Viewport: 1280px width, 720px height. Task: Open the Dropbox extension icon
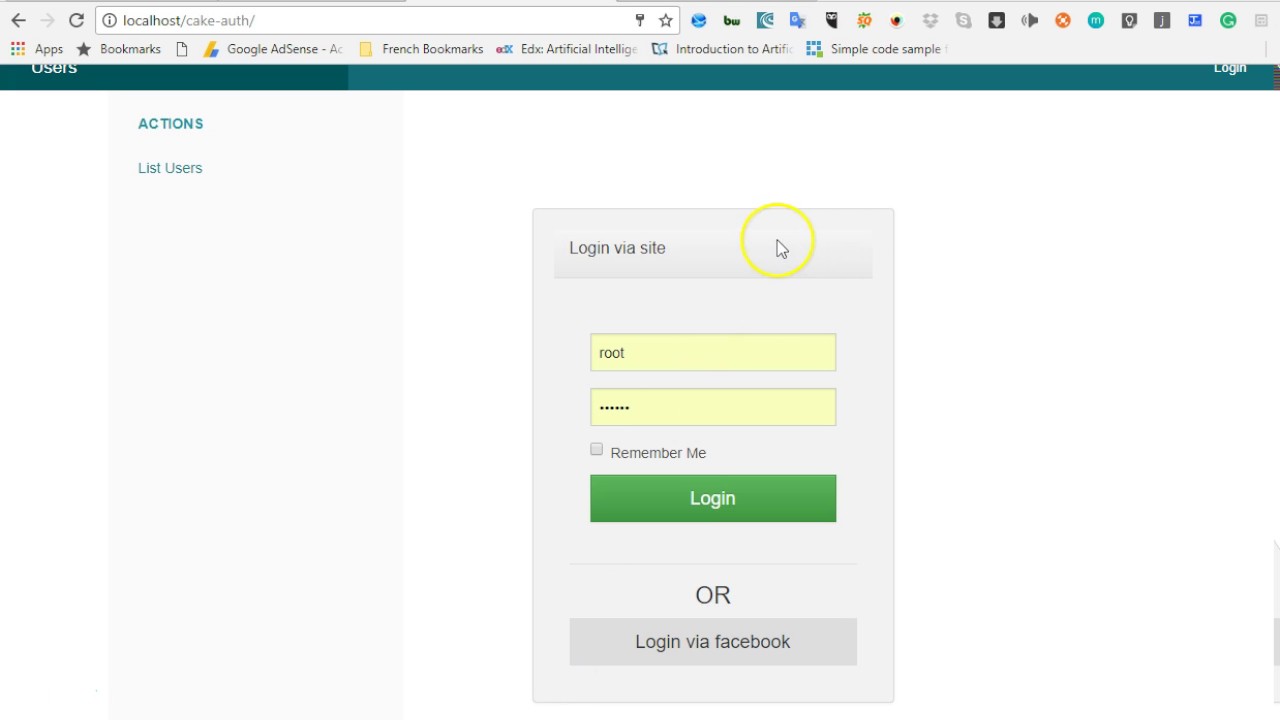click(x=930, y=20)
